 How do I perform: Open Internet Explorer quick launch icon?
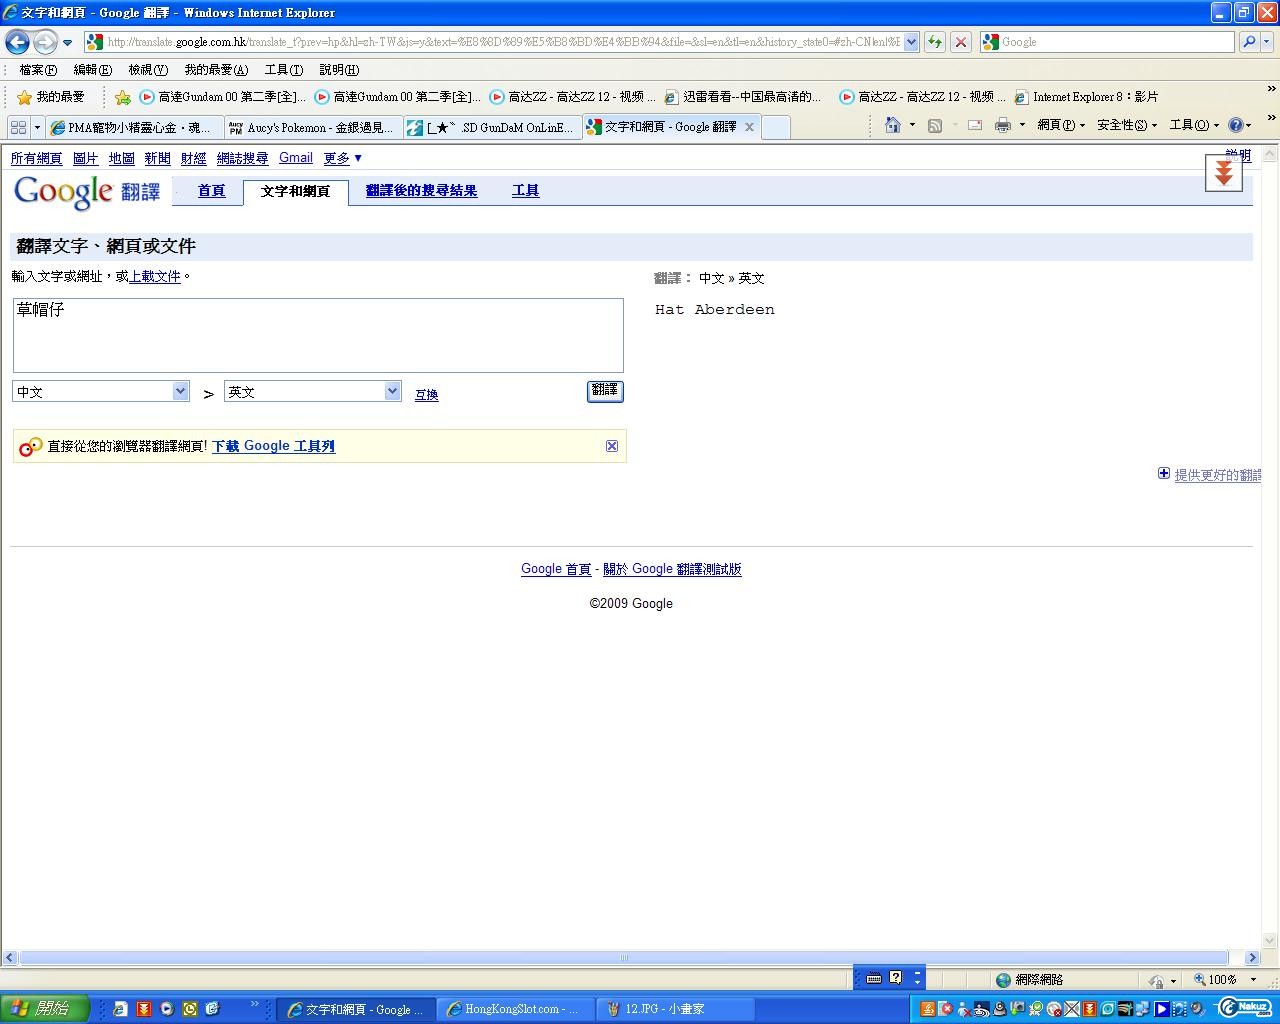coord(120,1009)
